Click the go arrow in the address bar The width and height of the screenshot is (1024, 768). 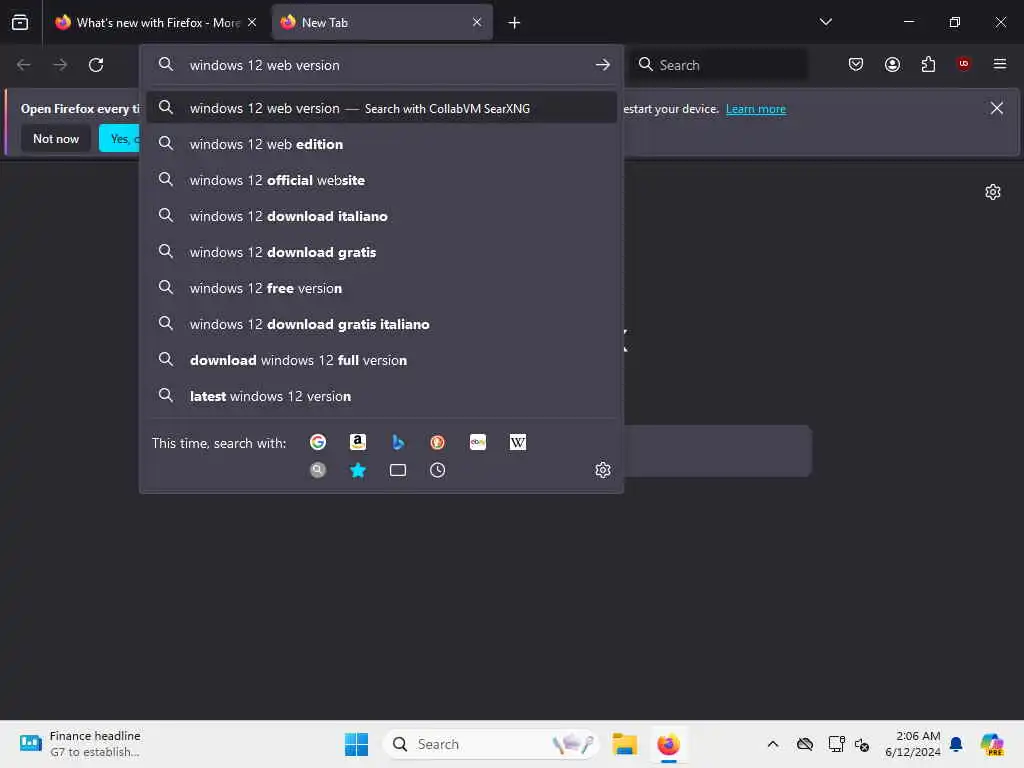tap(603, 65)
